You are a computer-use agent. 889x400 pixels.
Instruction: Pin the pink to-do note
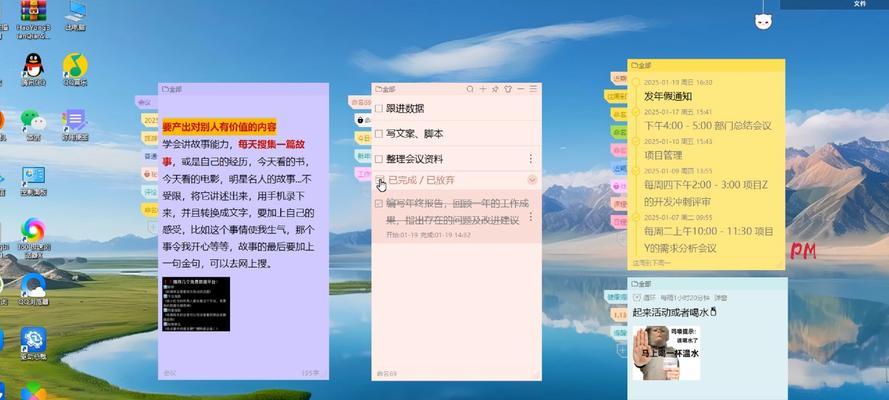(x=496, y=90)
